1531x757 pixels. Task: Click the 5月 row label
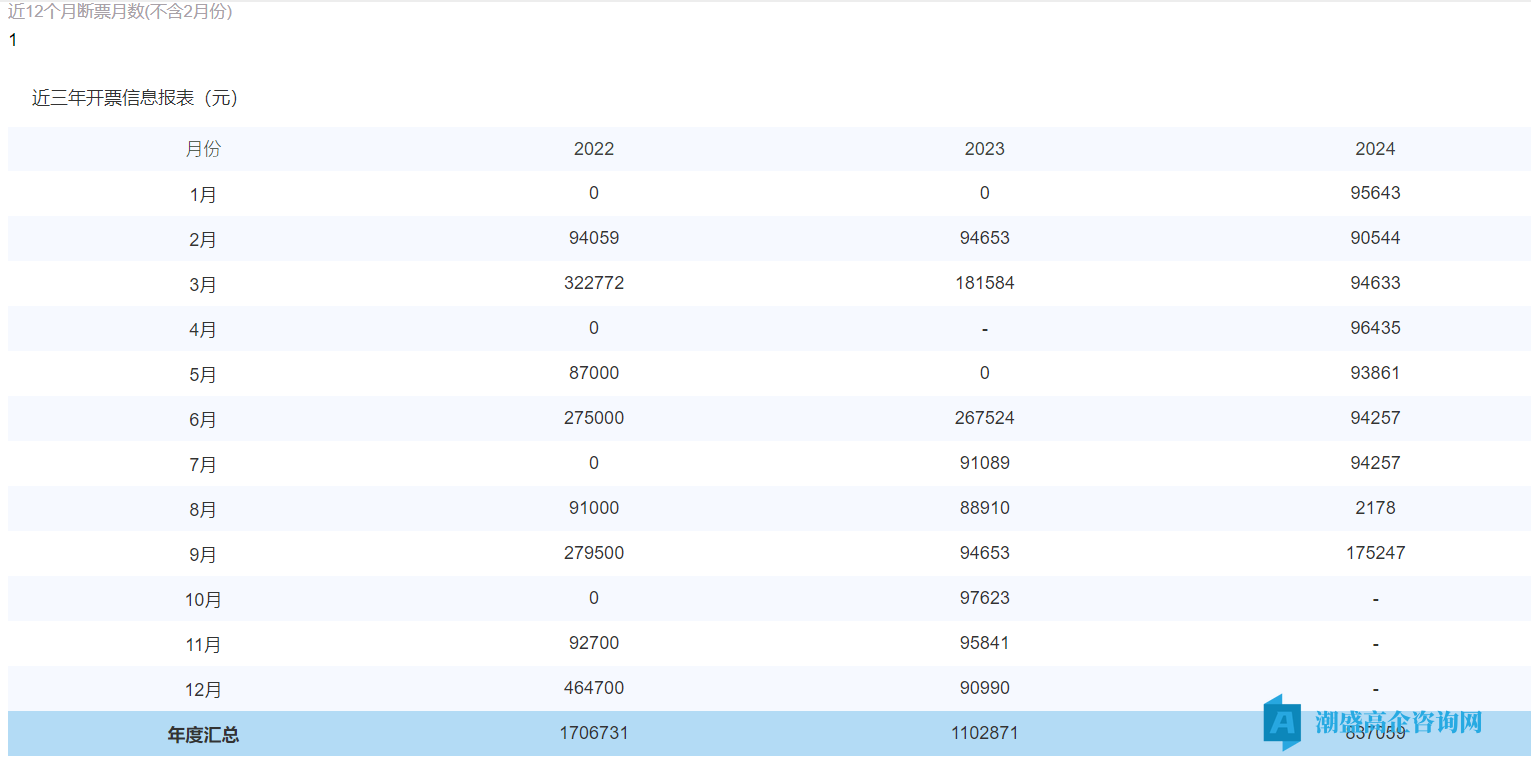tap(203, 374)
